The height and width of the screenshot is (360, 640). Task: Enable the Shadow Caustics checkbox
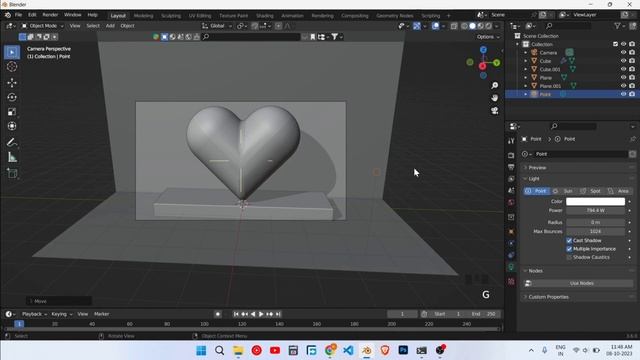coord(569,258)
